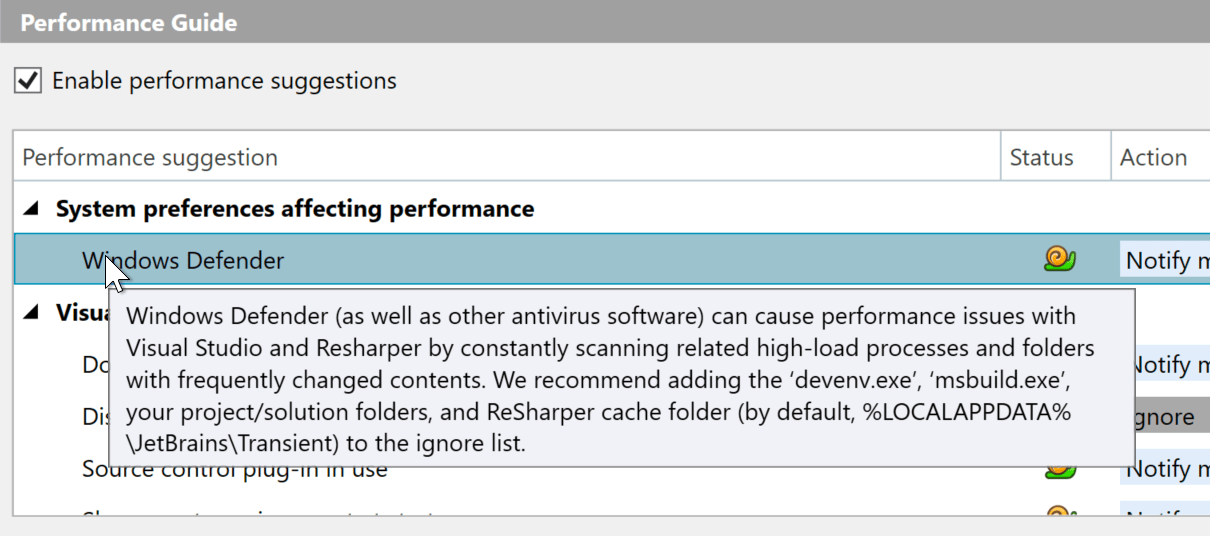
Task: Select 'System preferences affecting performance' group heading
Action: pos(294,209)
